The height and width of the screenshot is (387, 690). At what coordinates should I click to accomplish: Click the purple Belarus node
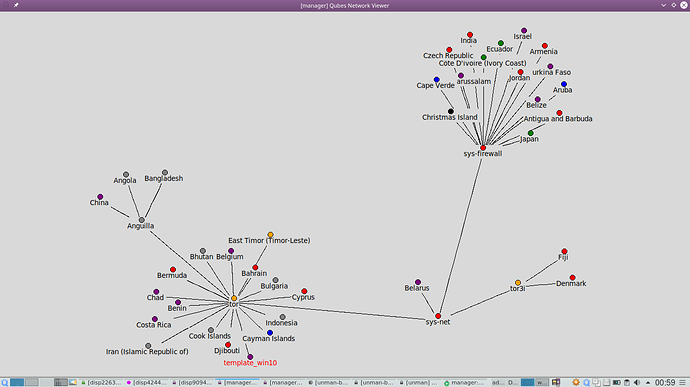coord(418,282)
